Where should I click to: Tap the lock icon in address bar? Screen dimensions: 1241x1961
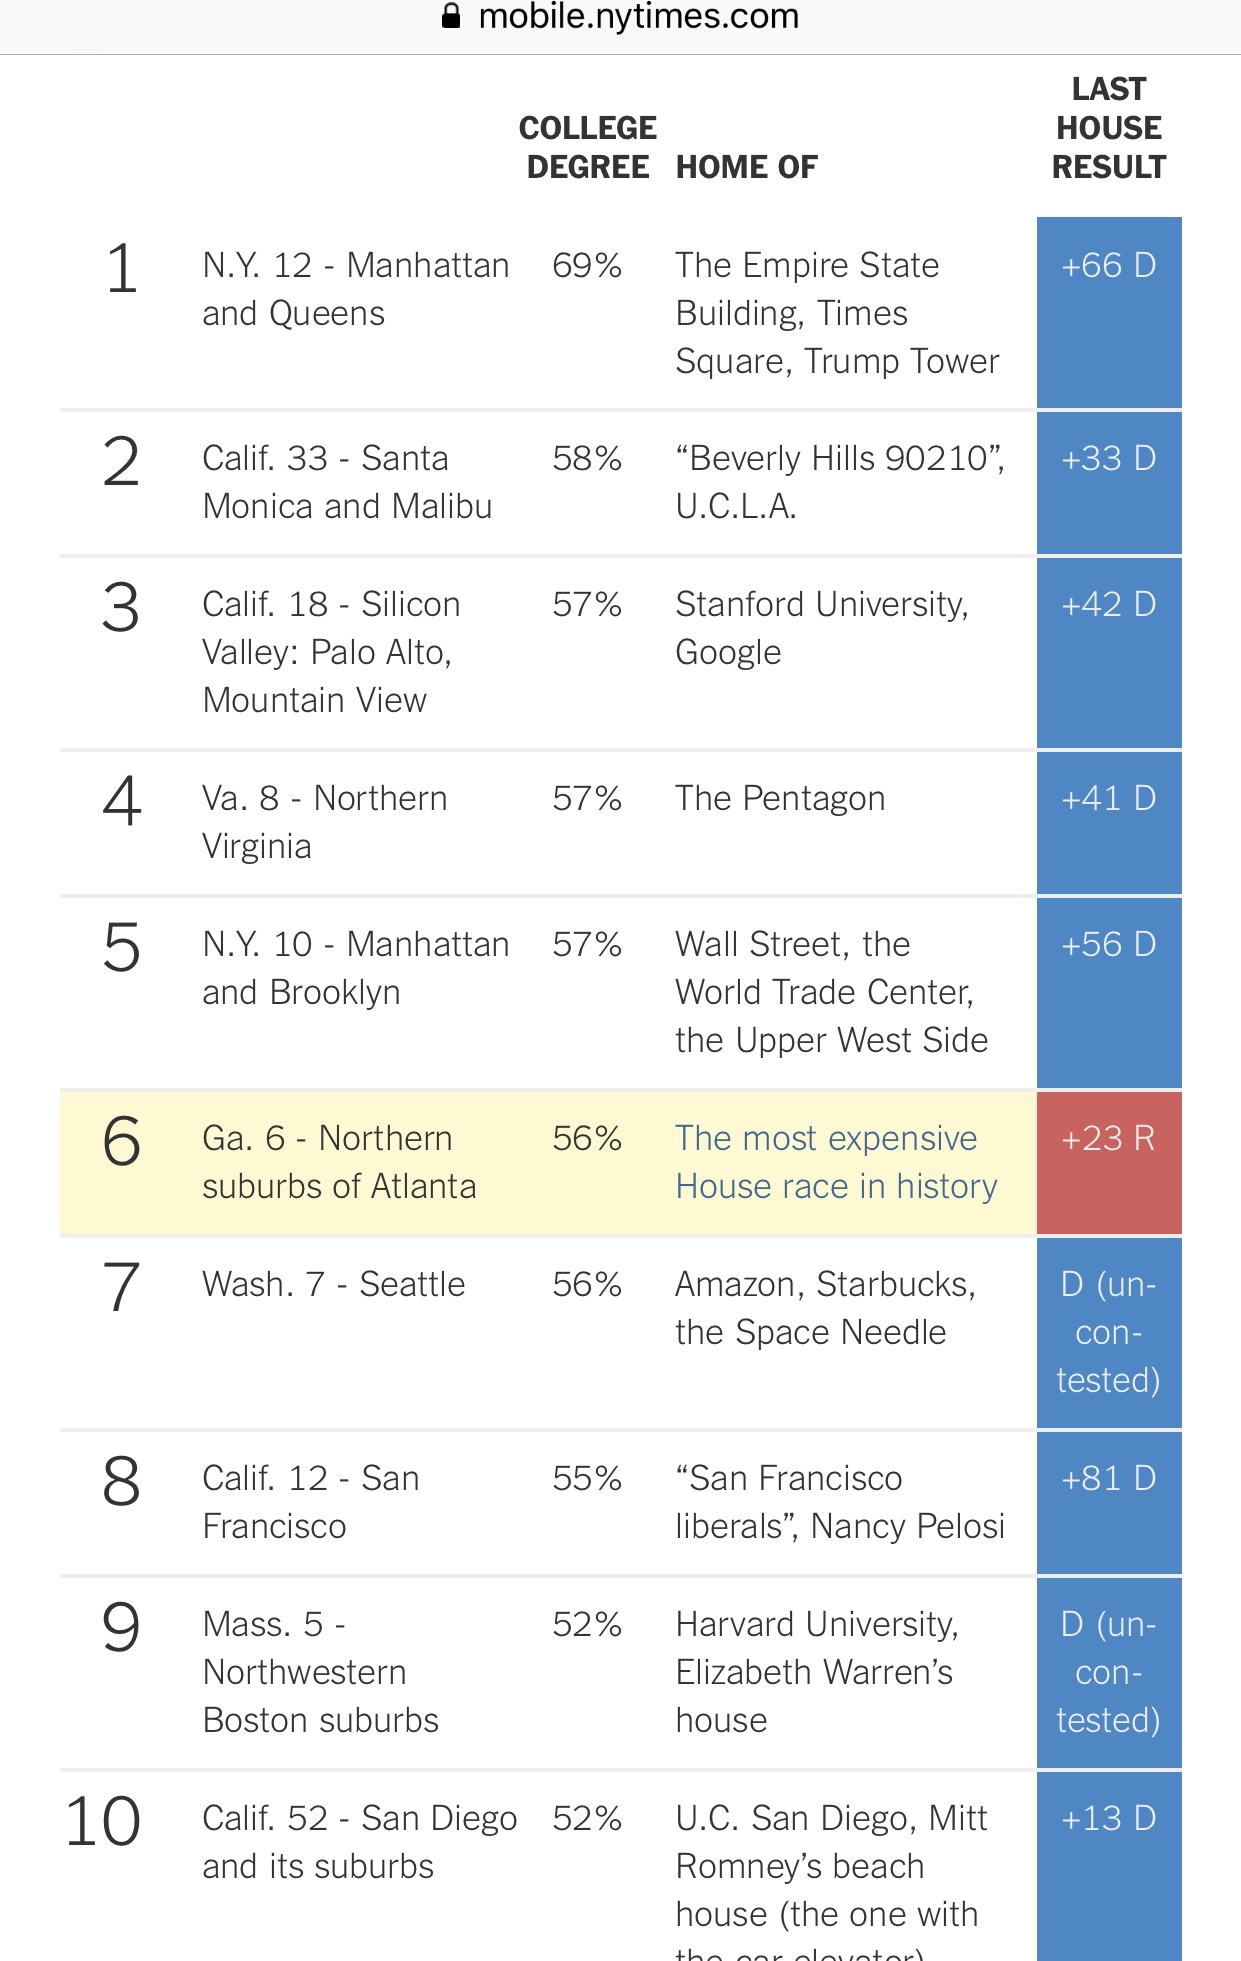point(451,16)
